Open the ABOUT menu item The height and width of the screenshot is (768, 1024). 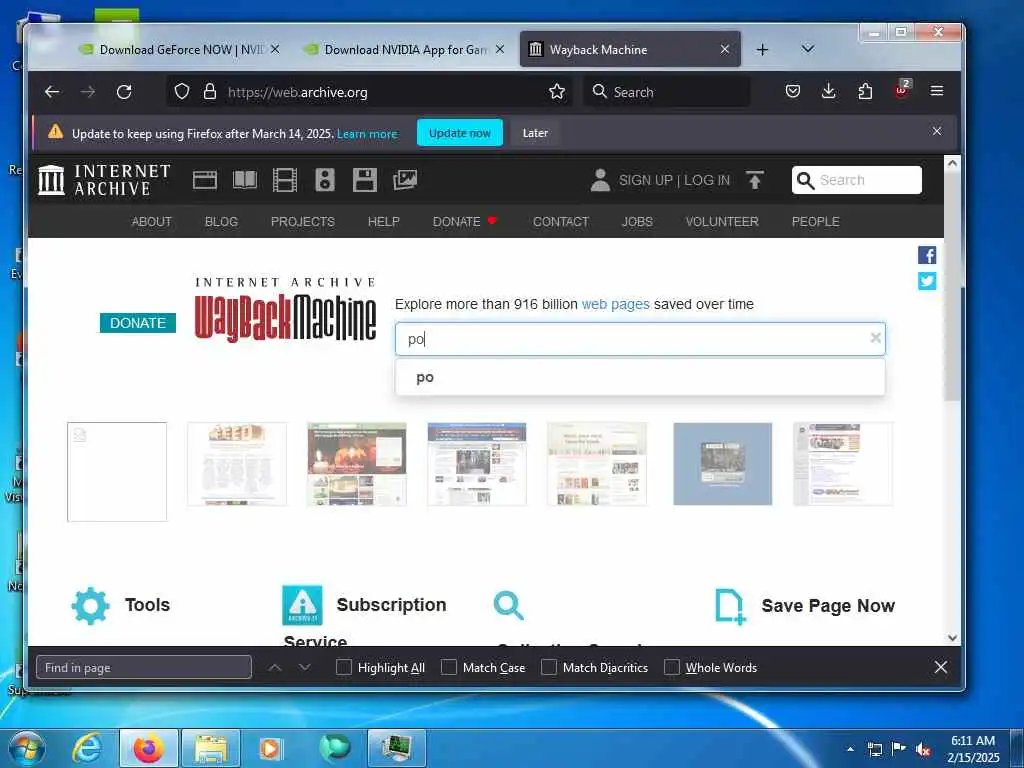pyautogui.click(x=152, y=221)
